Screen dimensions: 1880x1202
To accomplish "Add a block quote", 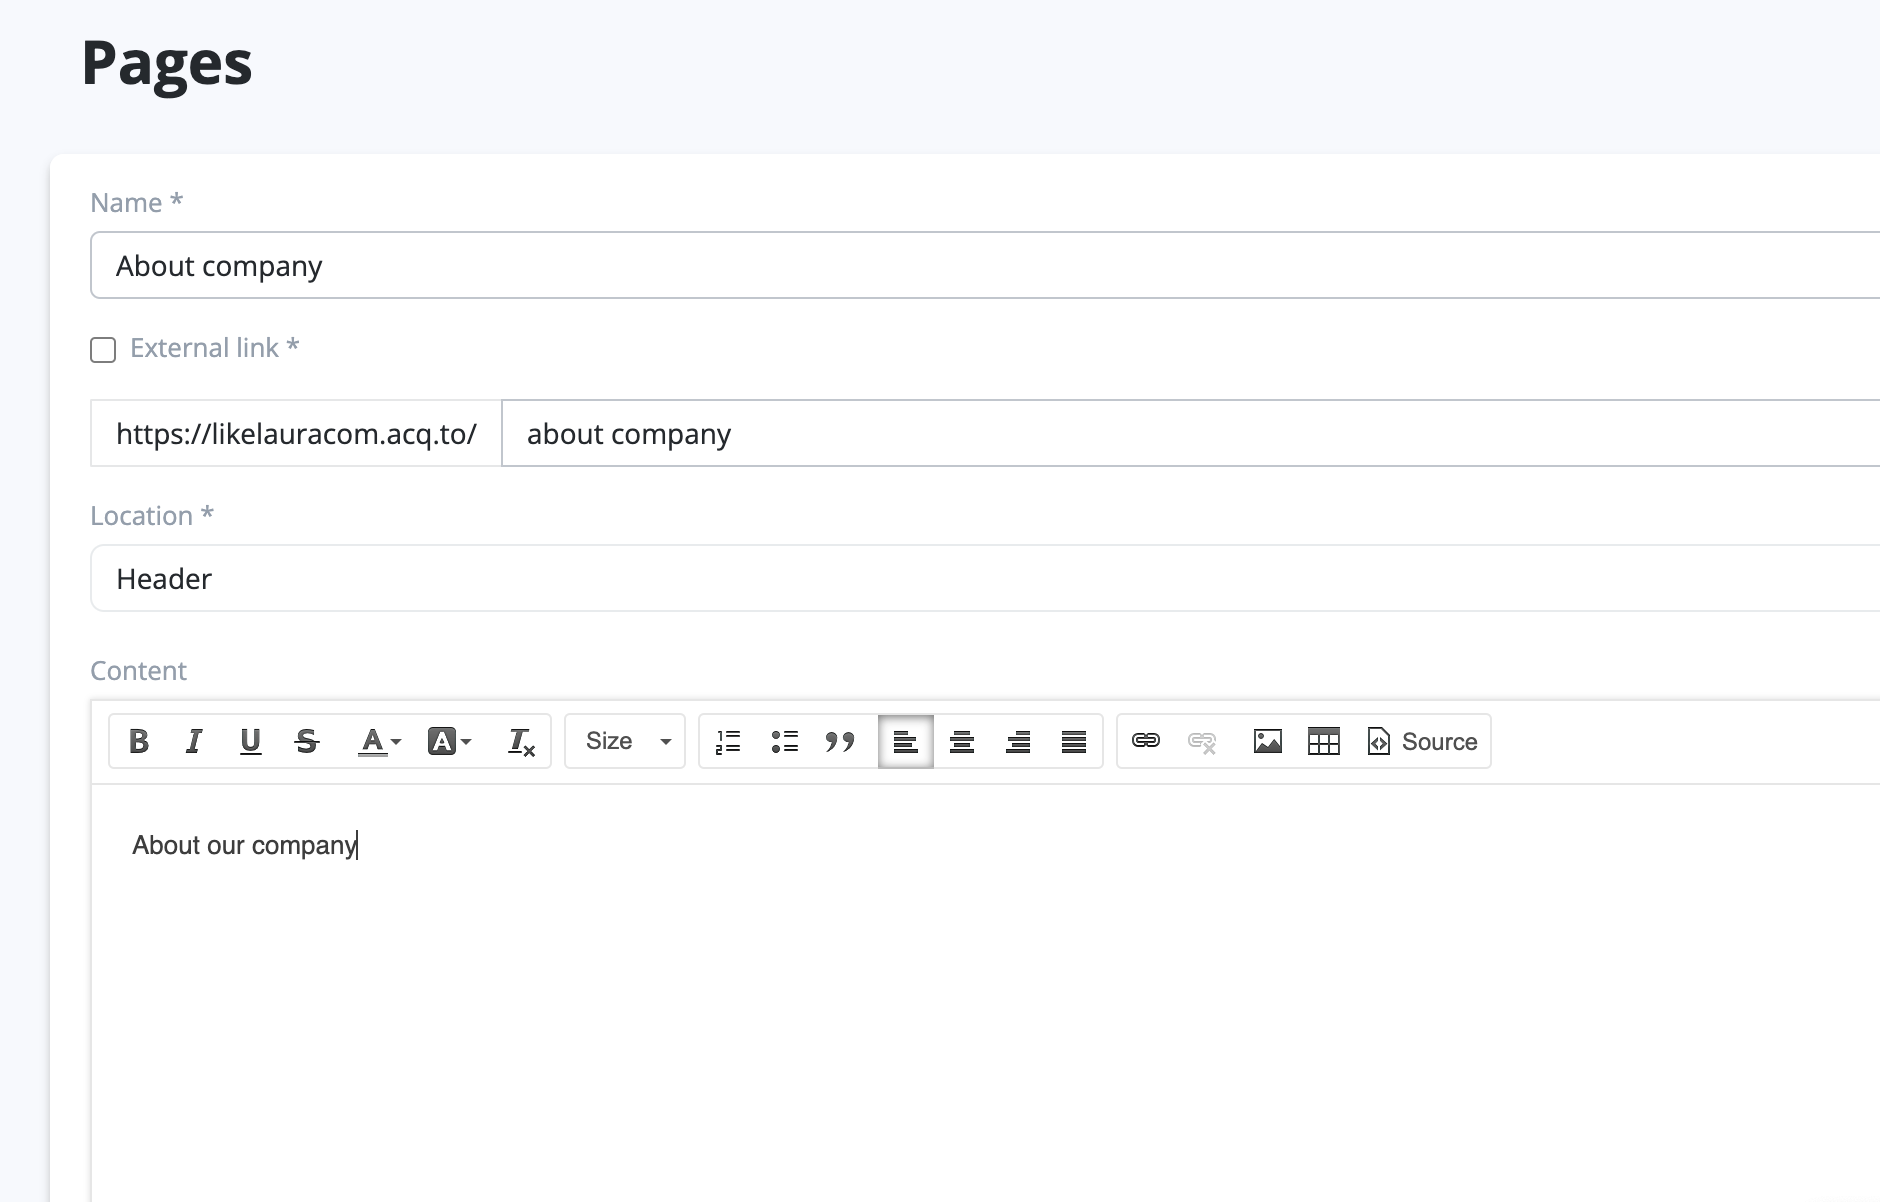I will 840,741.
